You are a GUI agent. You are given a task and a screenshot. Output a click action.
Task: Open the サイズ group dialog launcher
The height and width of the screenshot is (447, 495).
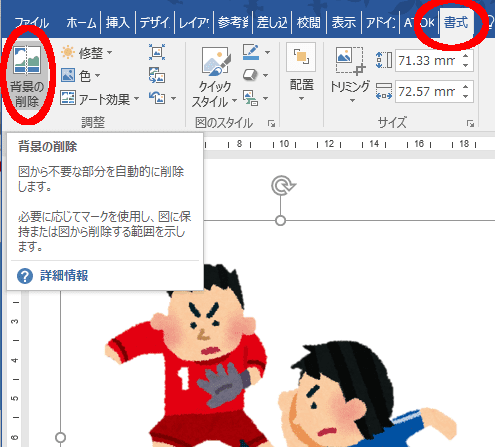pyautogui.click(x=470, y=124)
